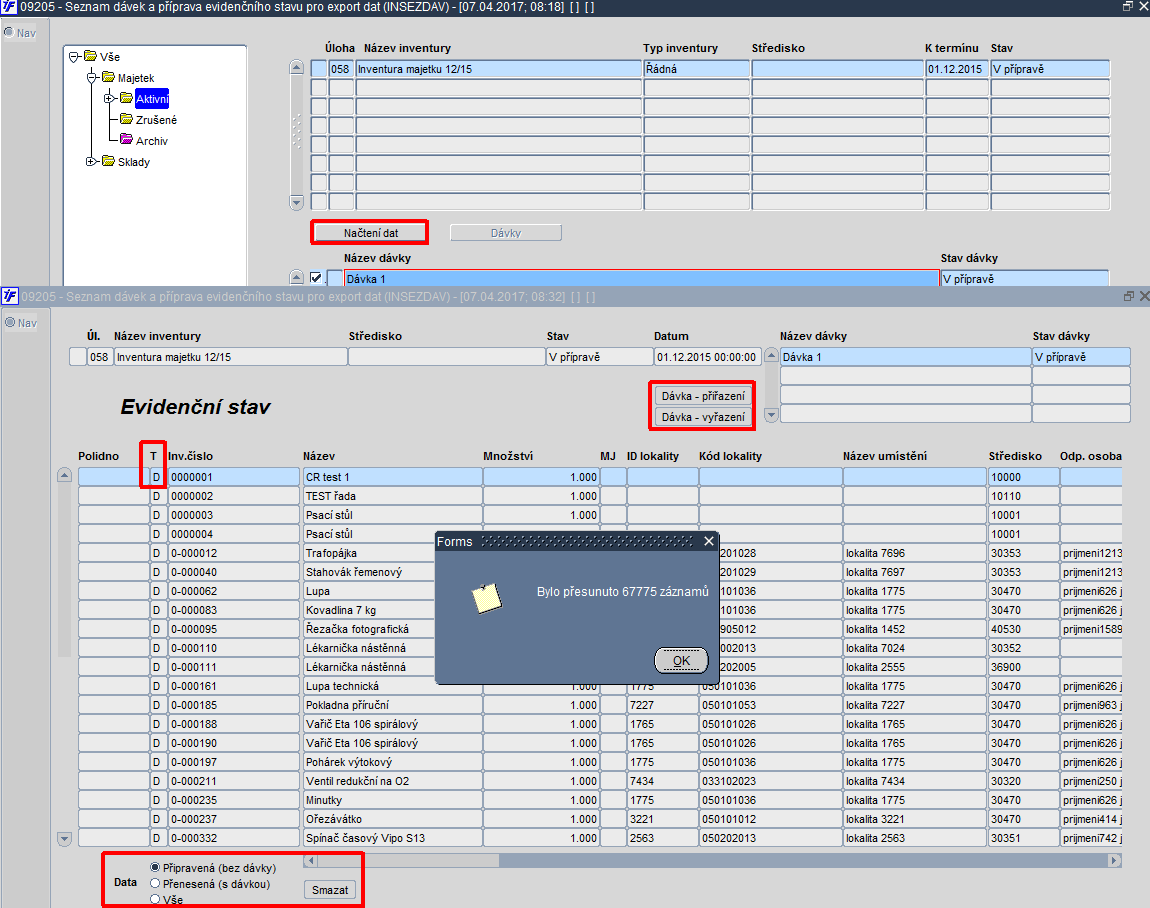Click the Spínač časový Vipo S13 cell
The image size is (1150, 908).
[392, 838]
